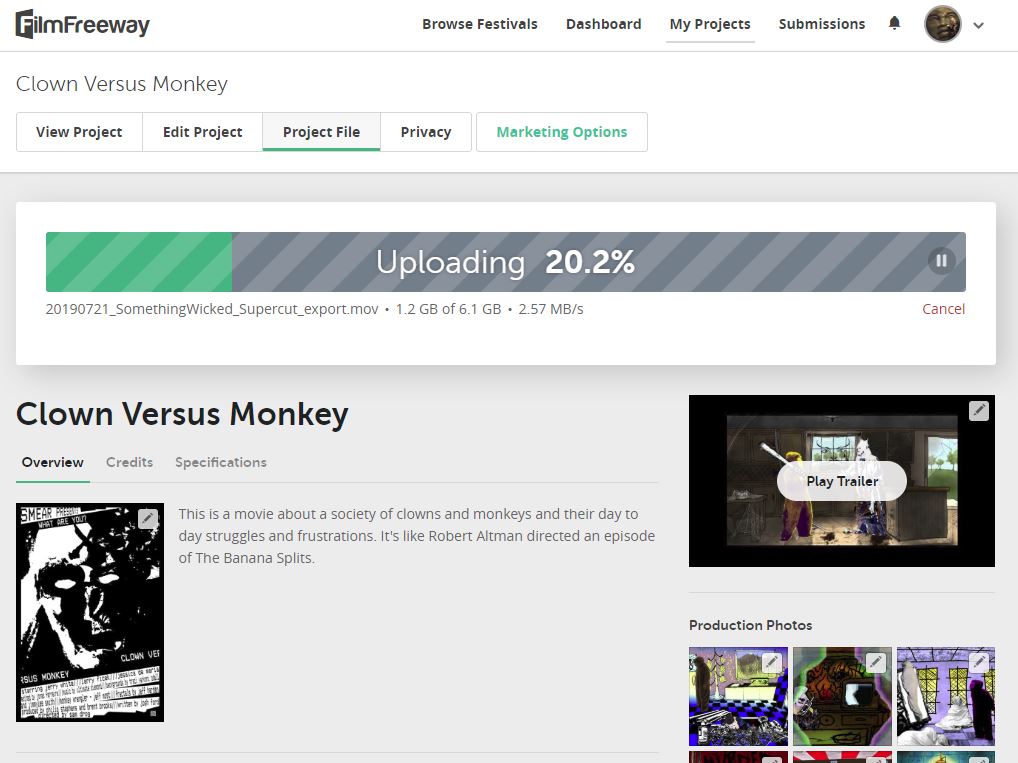Play Trailer button on the video
Viewport: 1018px width, 763px height.
pos(841,481)
